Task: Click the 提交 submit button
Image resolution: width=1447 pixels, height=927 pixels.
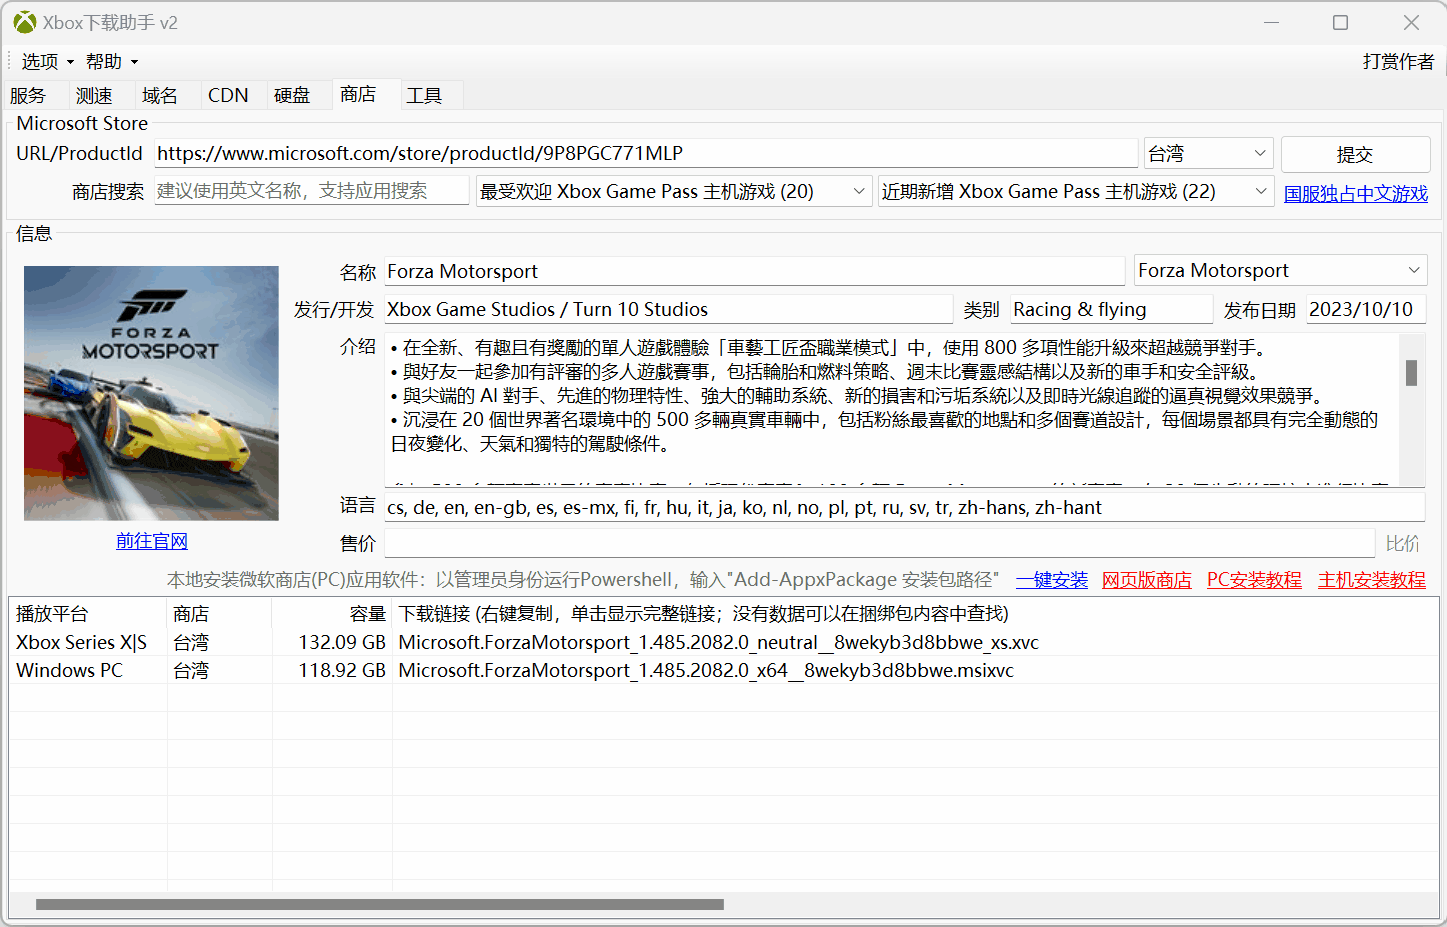Action: (x=1355, y=154)
